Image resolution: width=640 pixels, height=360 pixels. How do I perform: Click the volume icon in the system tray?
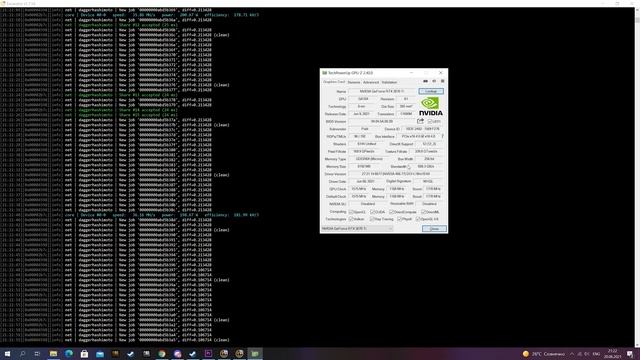(587, 354)
